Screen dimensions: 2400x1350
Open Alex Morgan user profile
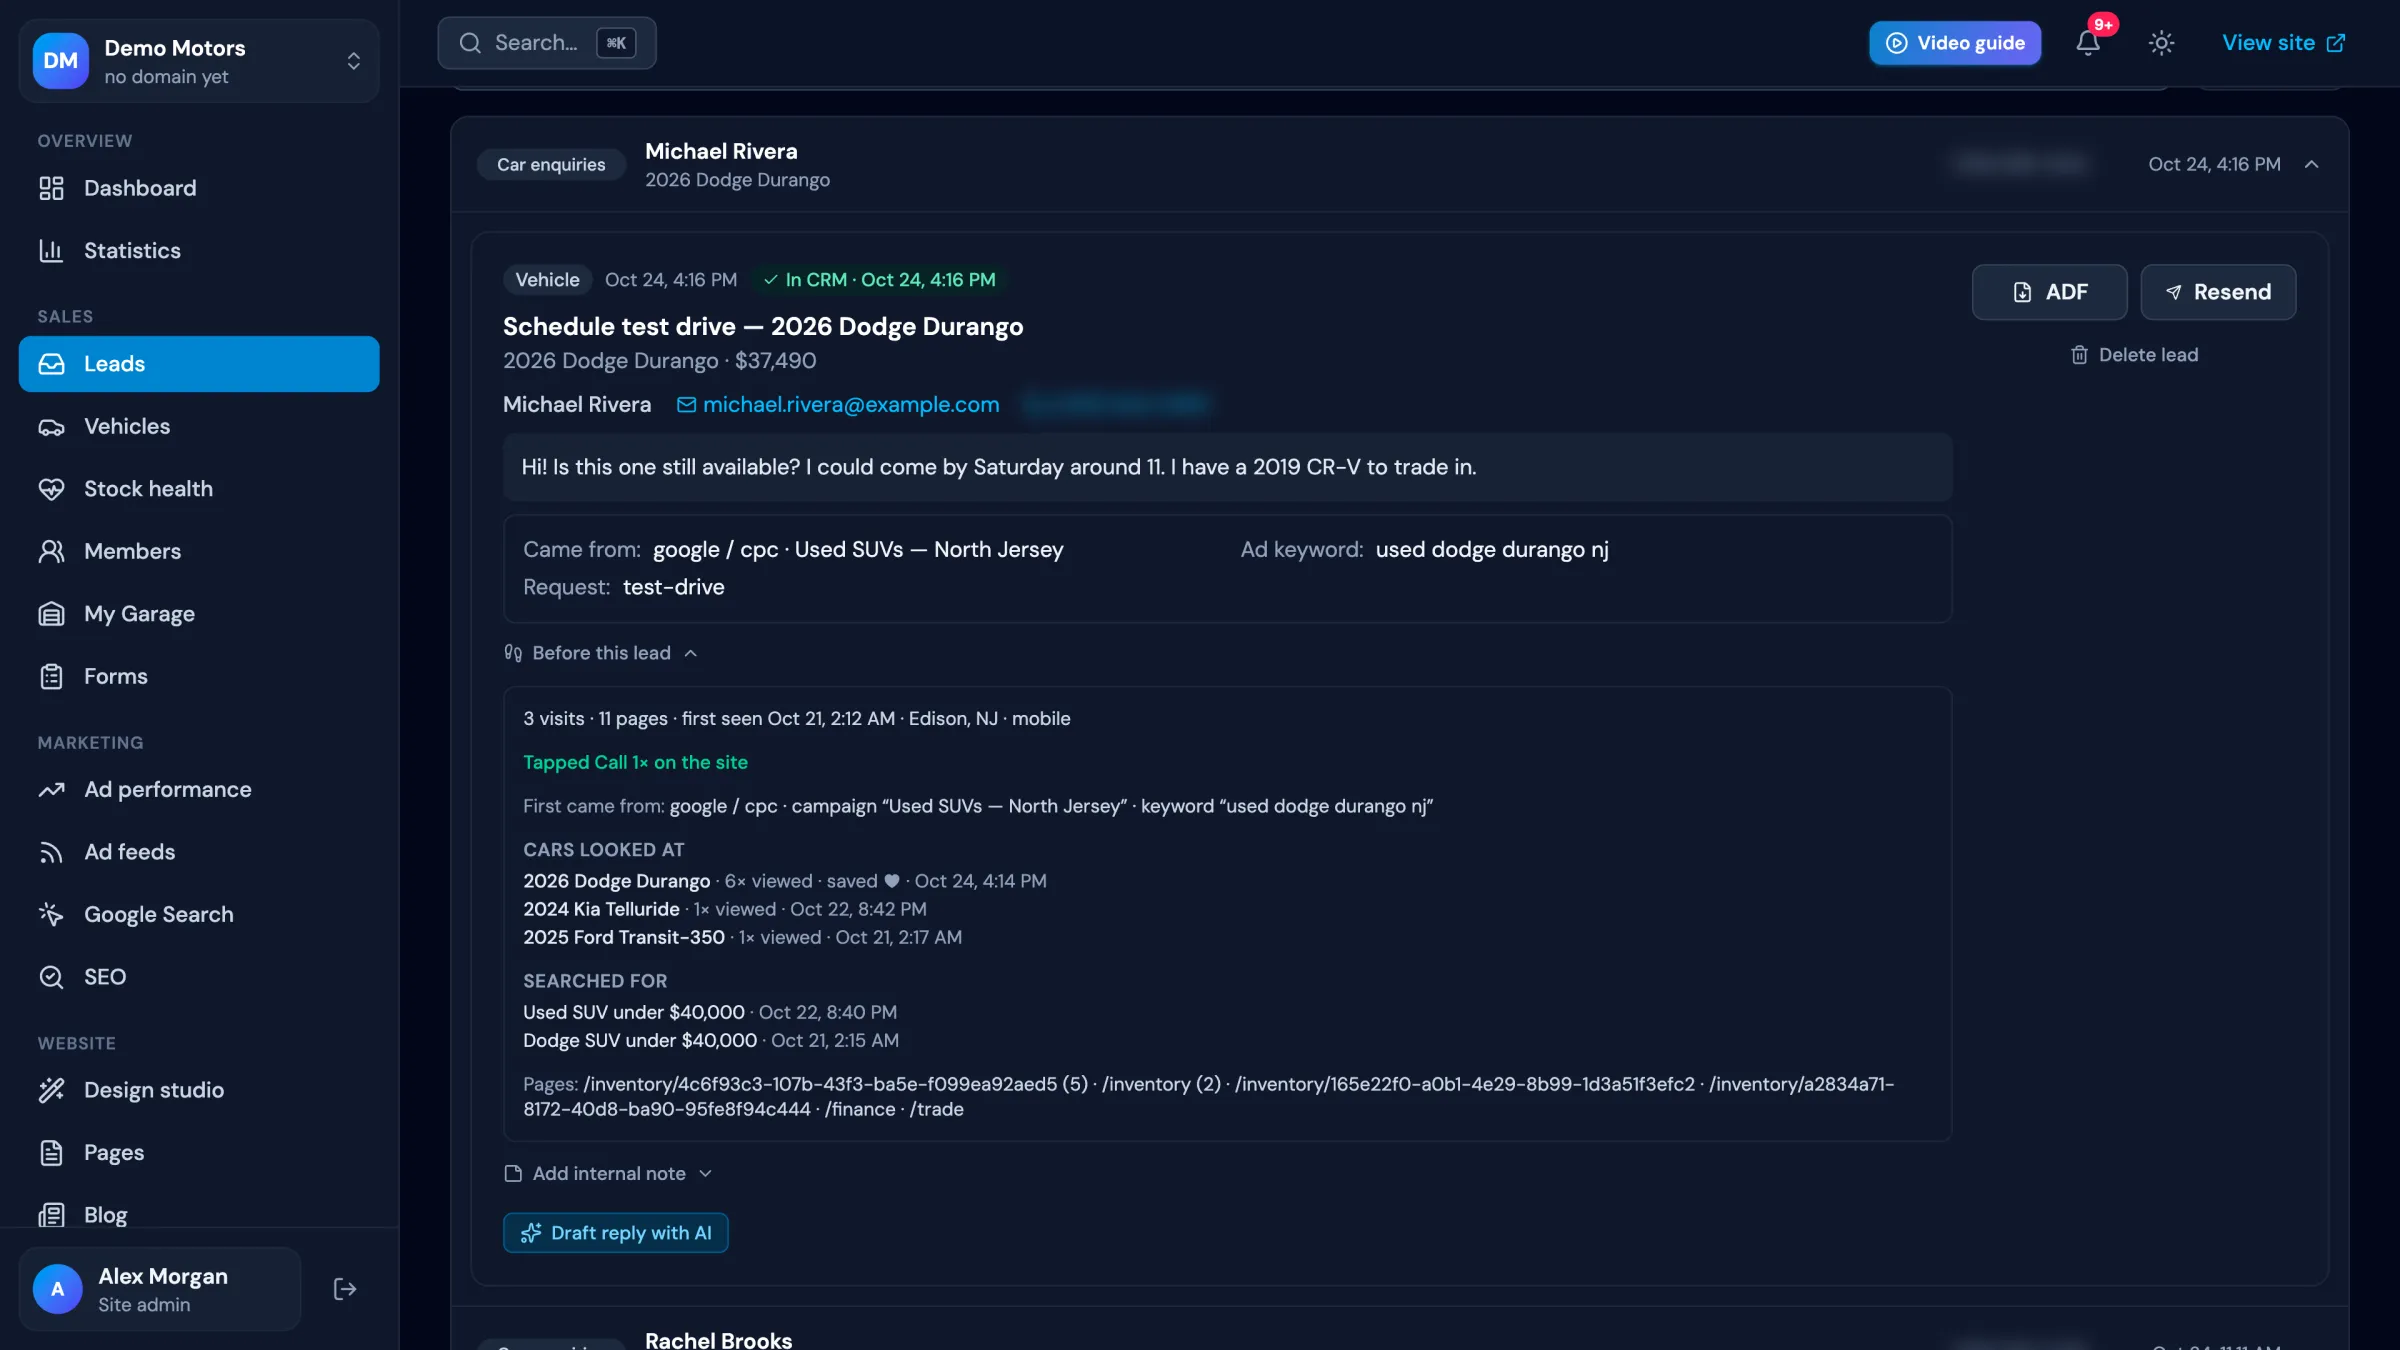click(160, 1289)
